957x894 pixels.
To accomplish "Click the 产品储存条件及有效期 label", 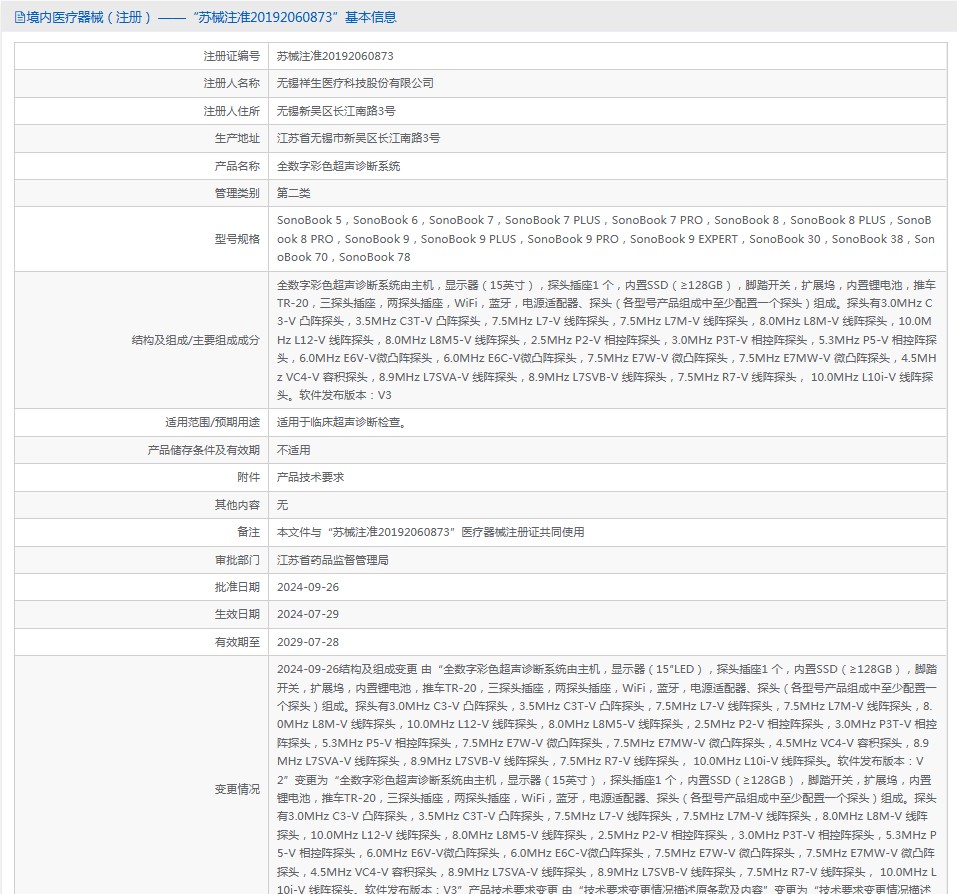I will (203, 450).
